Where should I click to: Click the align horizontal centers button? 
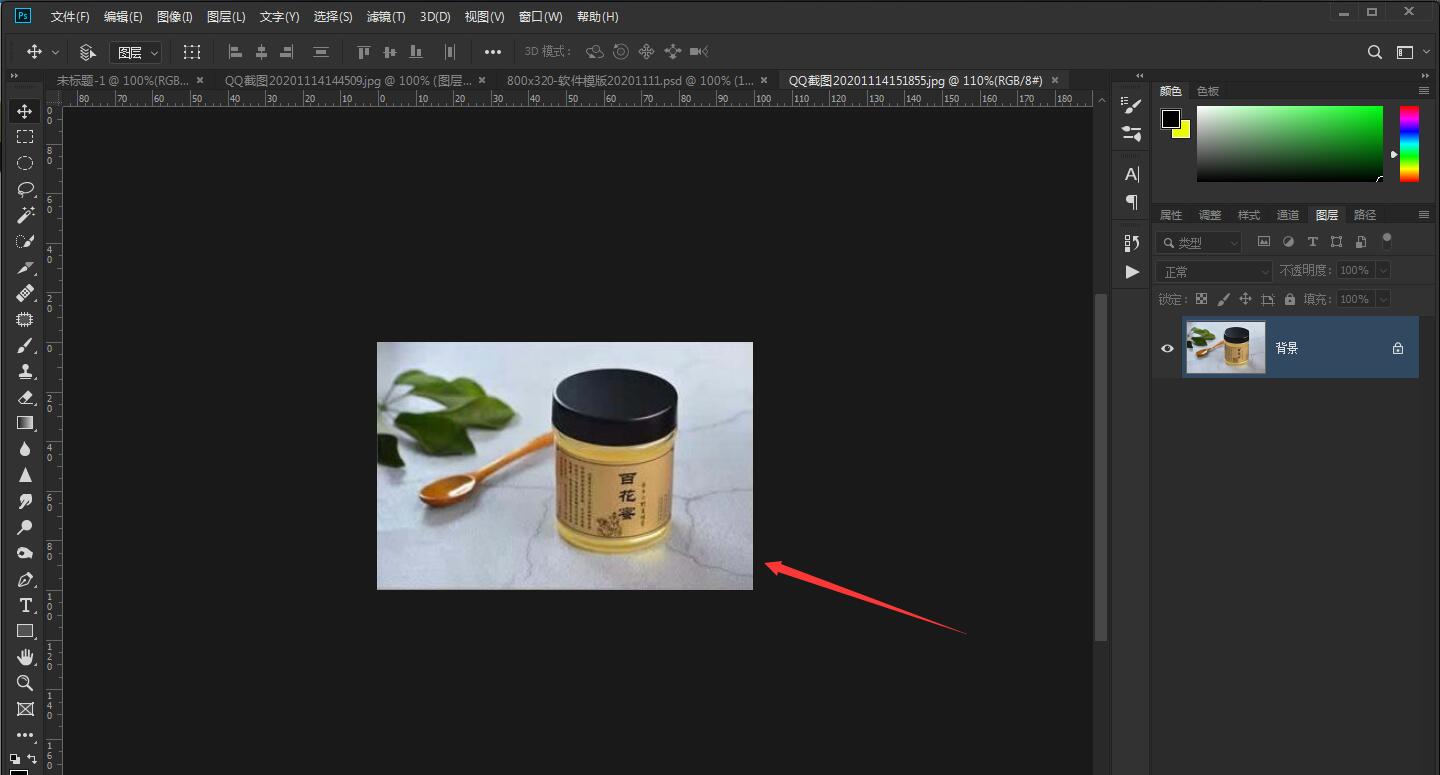pyautogui.click(x=261, y=51)
